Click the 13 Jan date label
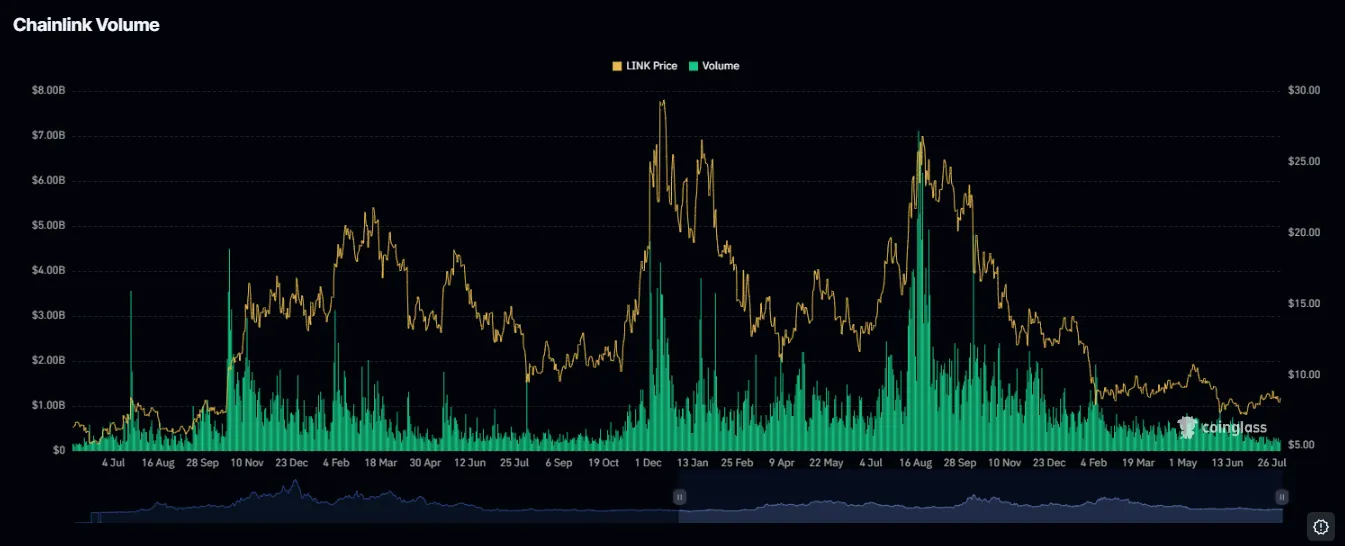 pyautogui.click(x=692, y=464)
